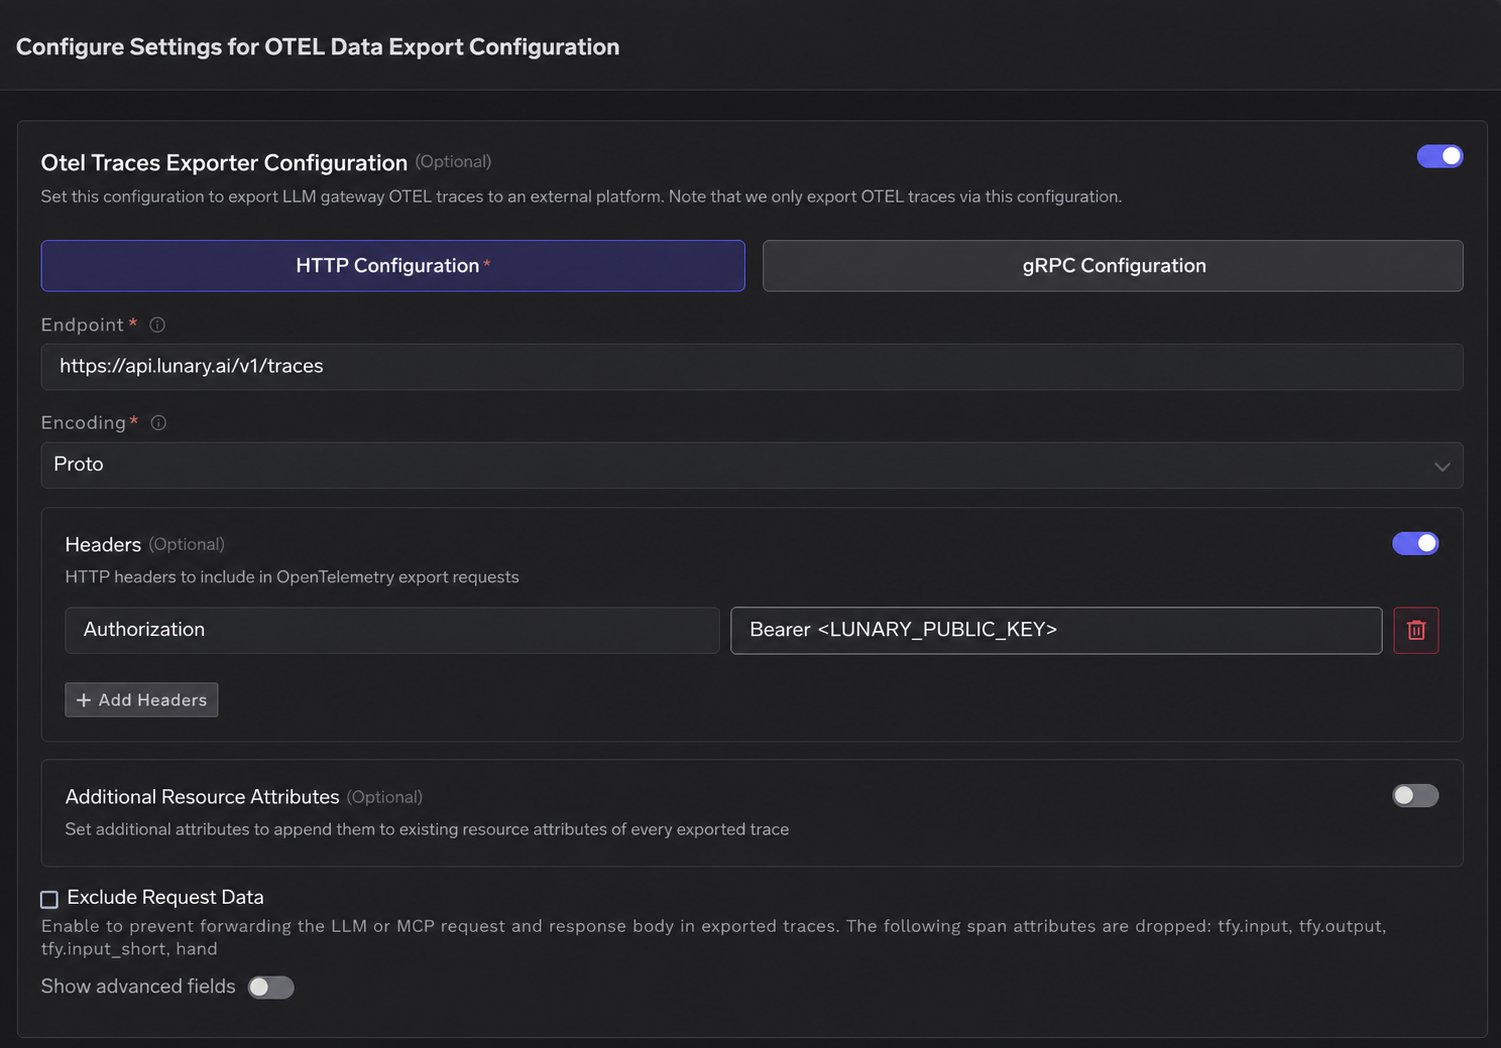Screen dimensions: 1501x1048
Task: Click the Show advanced fields label
Action: point(138,986)
